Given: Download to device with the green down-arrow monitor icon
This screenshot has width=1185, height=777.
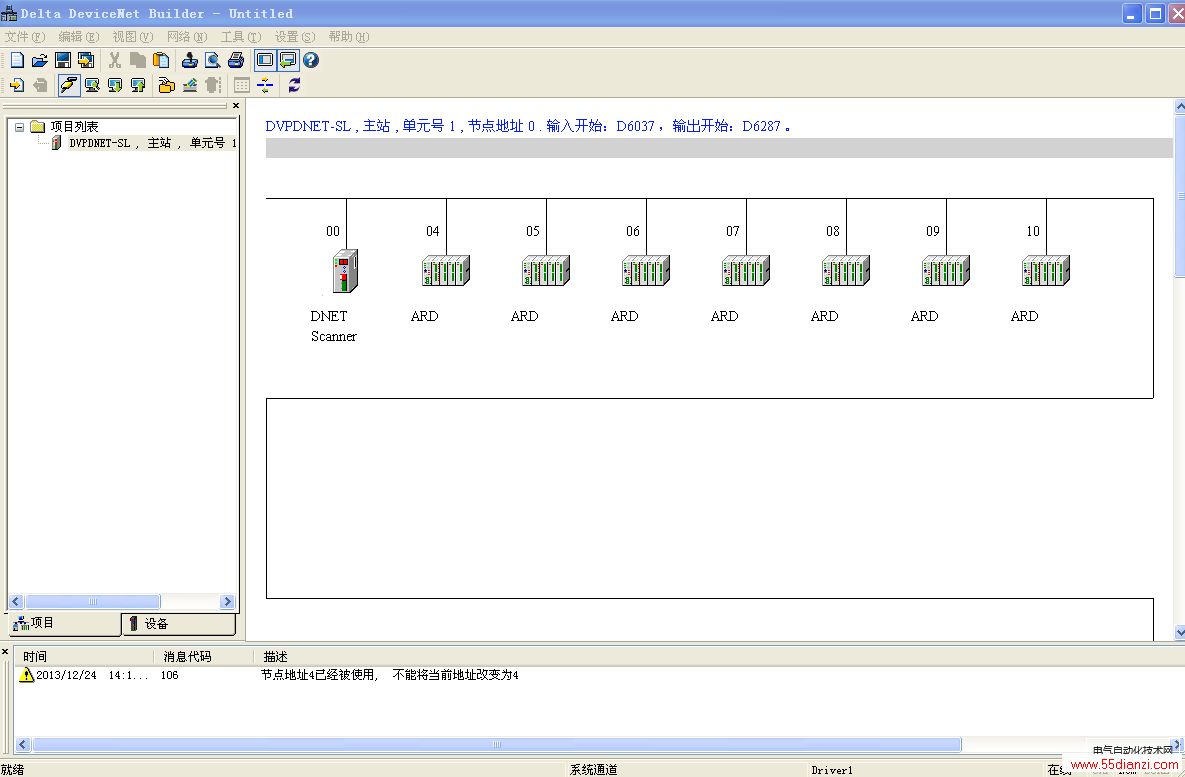Looking at the screenshot, I should (115, 85).
